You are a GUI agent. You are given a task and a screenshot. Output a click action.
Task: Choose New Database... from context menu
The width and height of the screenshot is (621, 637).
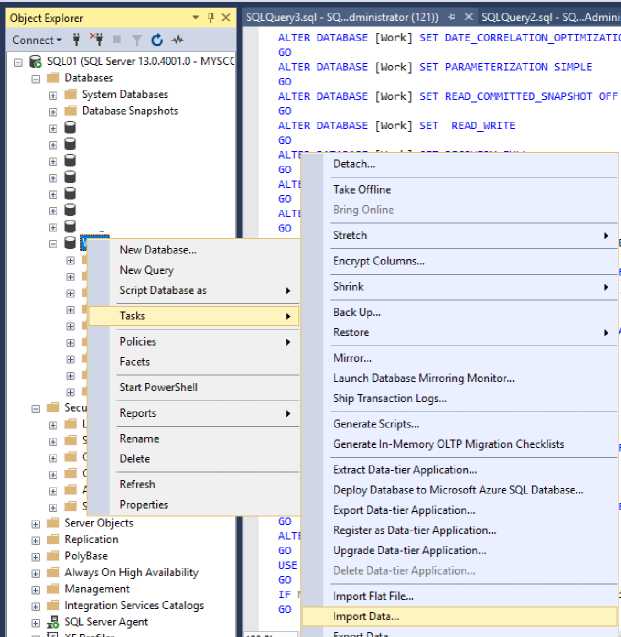click(194, 250)
